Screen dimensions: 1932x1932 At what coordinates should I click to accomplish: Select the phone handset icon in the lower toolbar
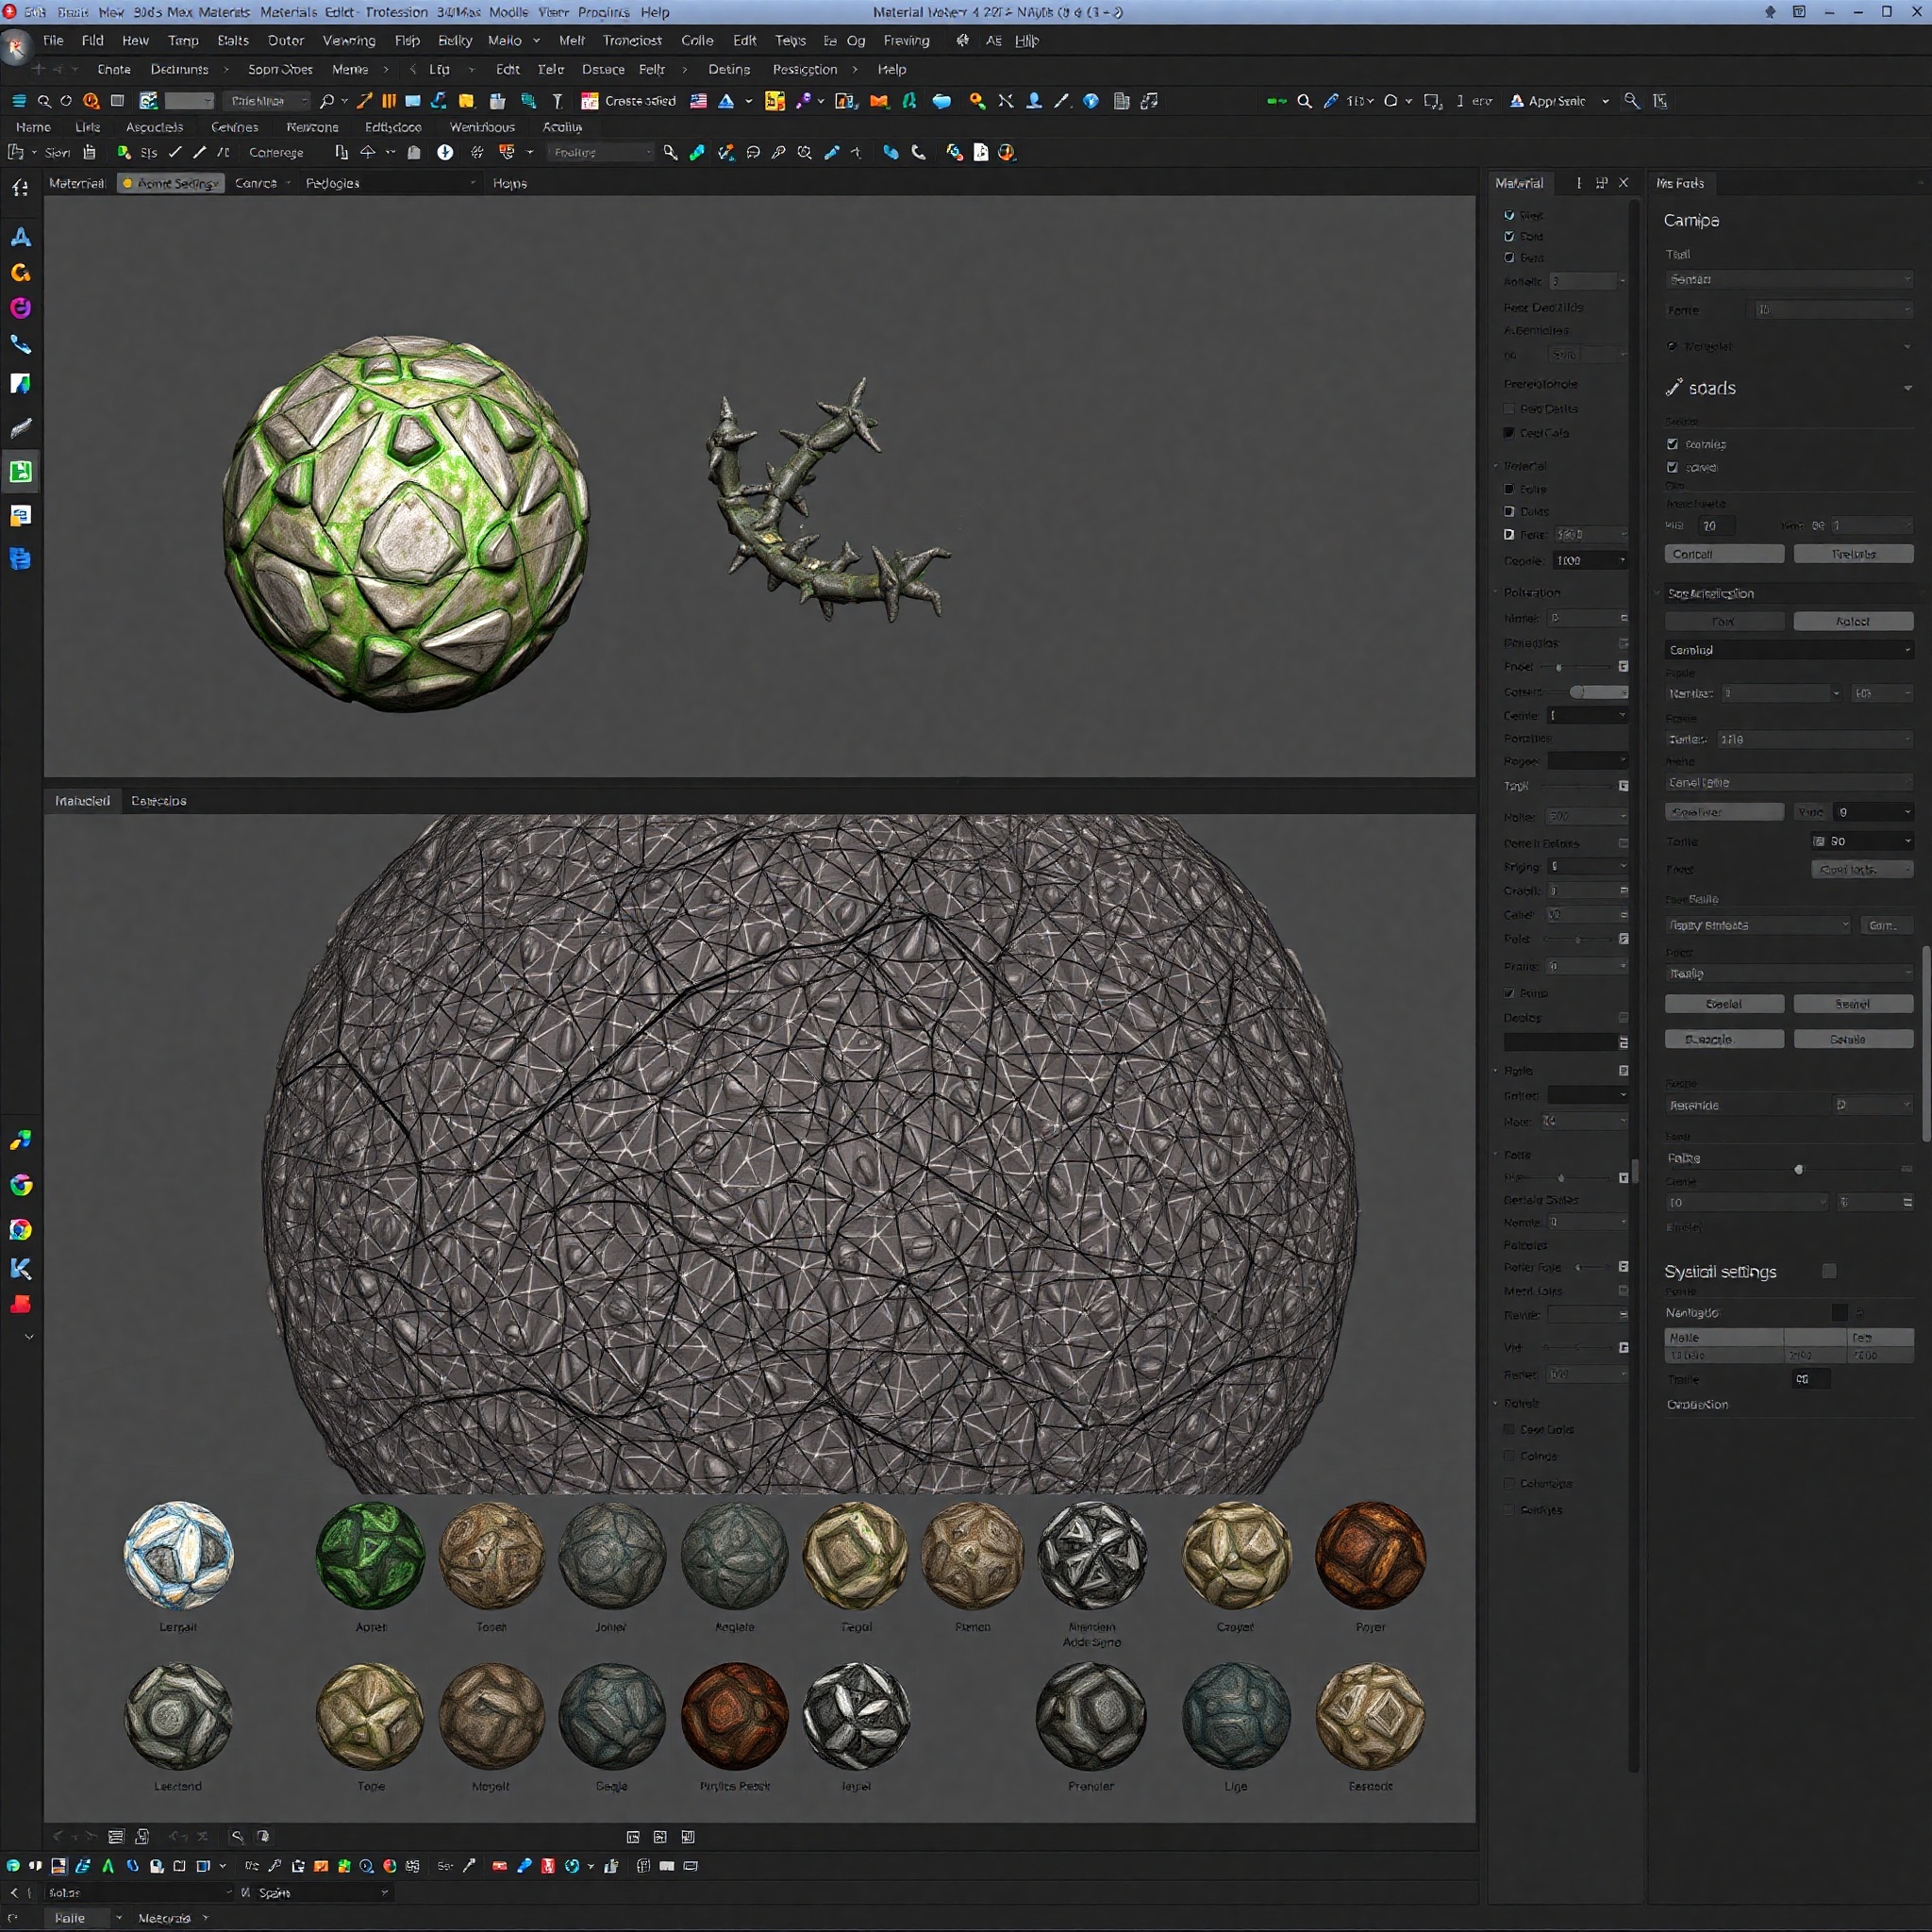coord(919,152)
